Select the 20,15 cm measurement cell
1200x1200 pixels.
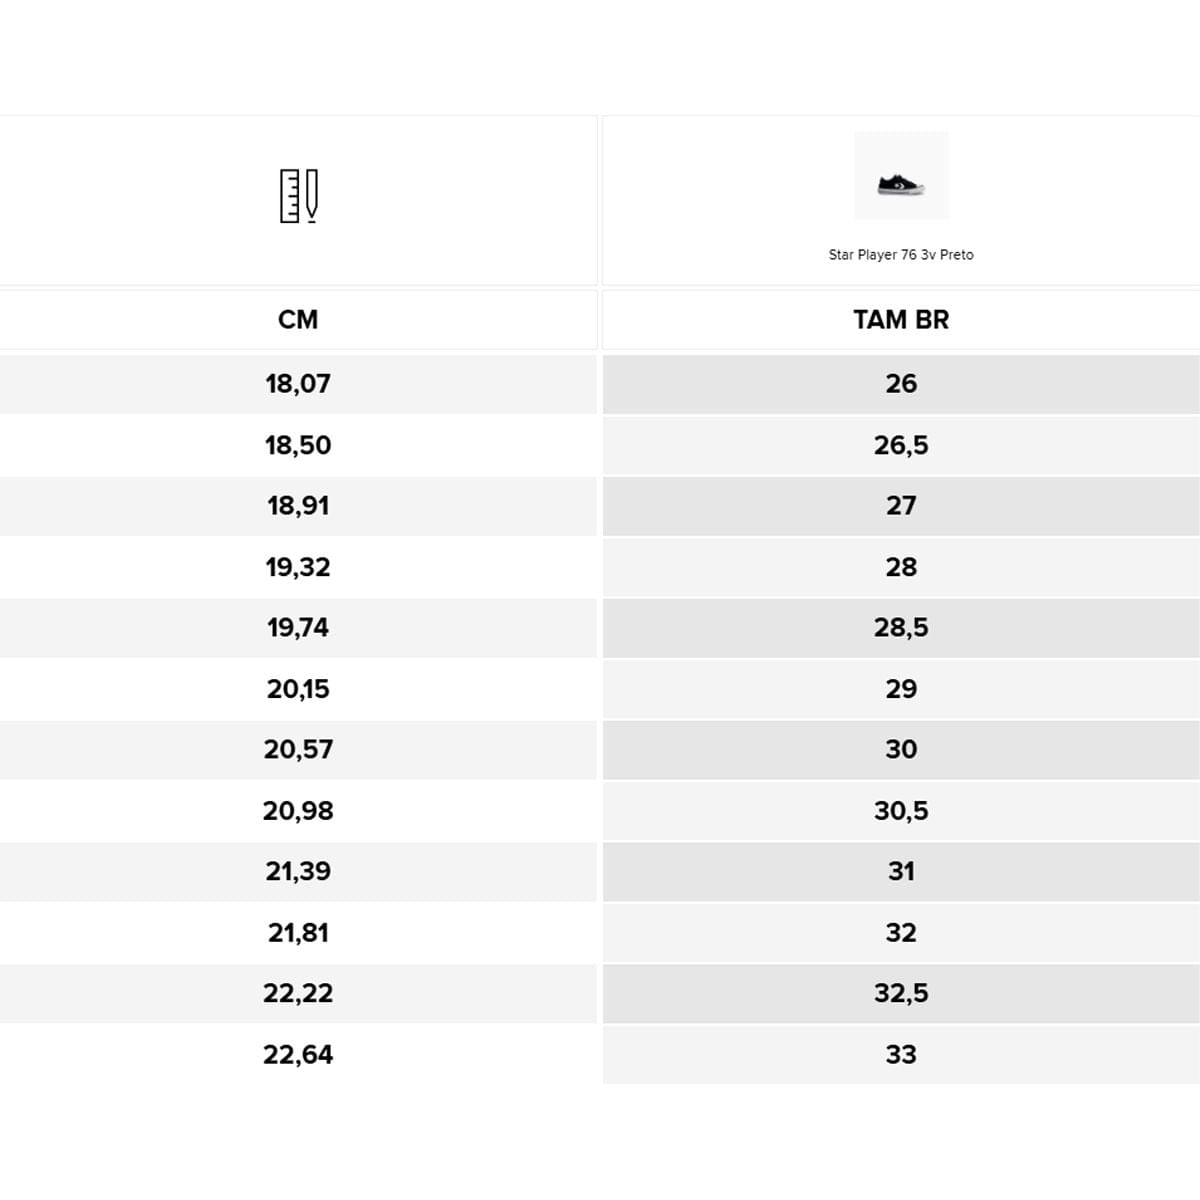coord(298,689)
